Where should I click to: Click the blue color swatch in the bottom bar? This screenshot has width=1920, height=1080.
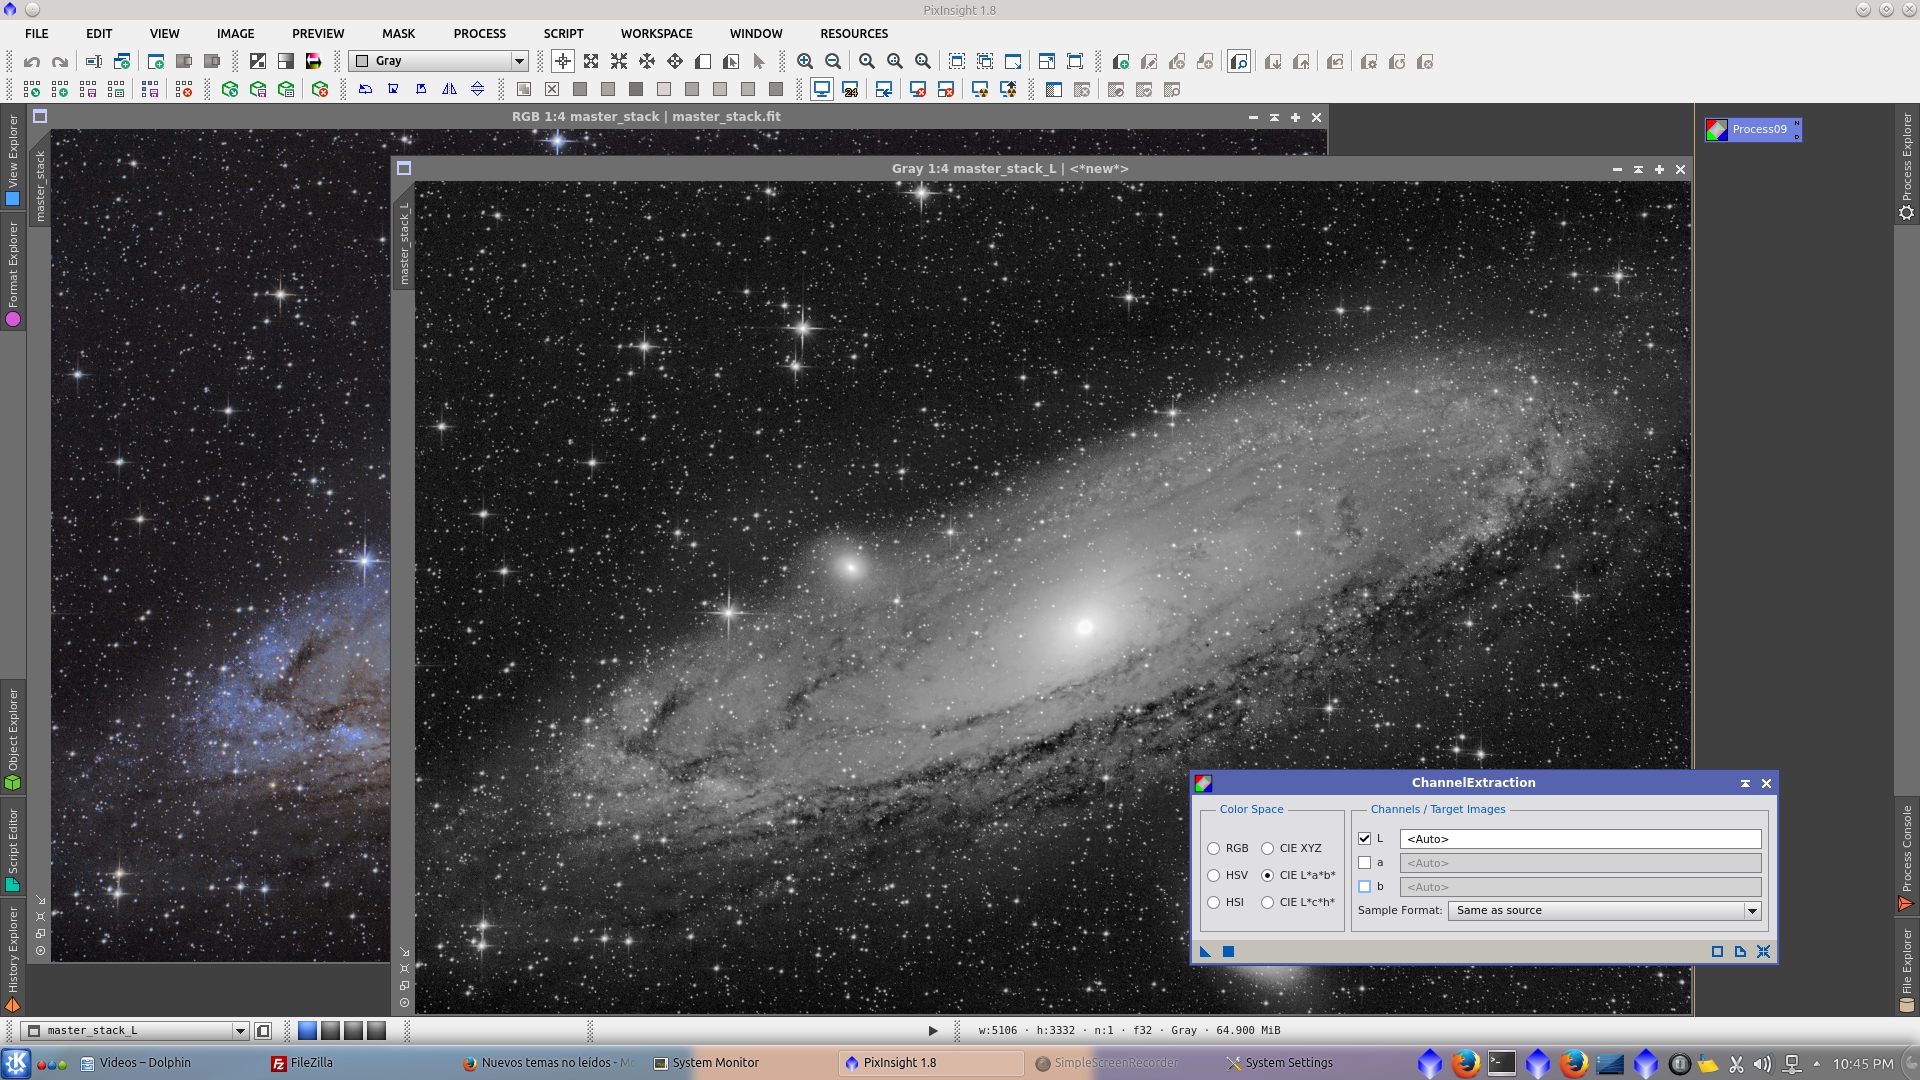pos(307,1030)
